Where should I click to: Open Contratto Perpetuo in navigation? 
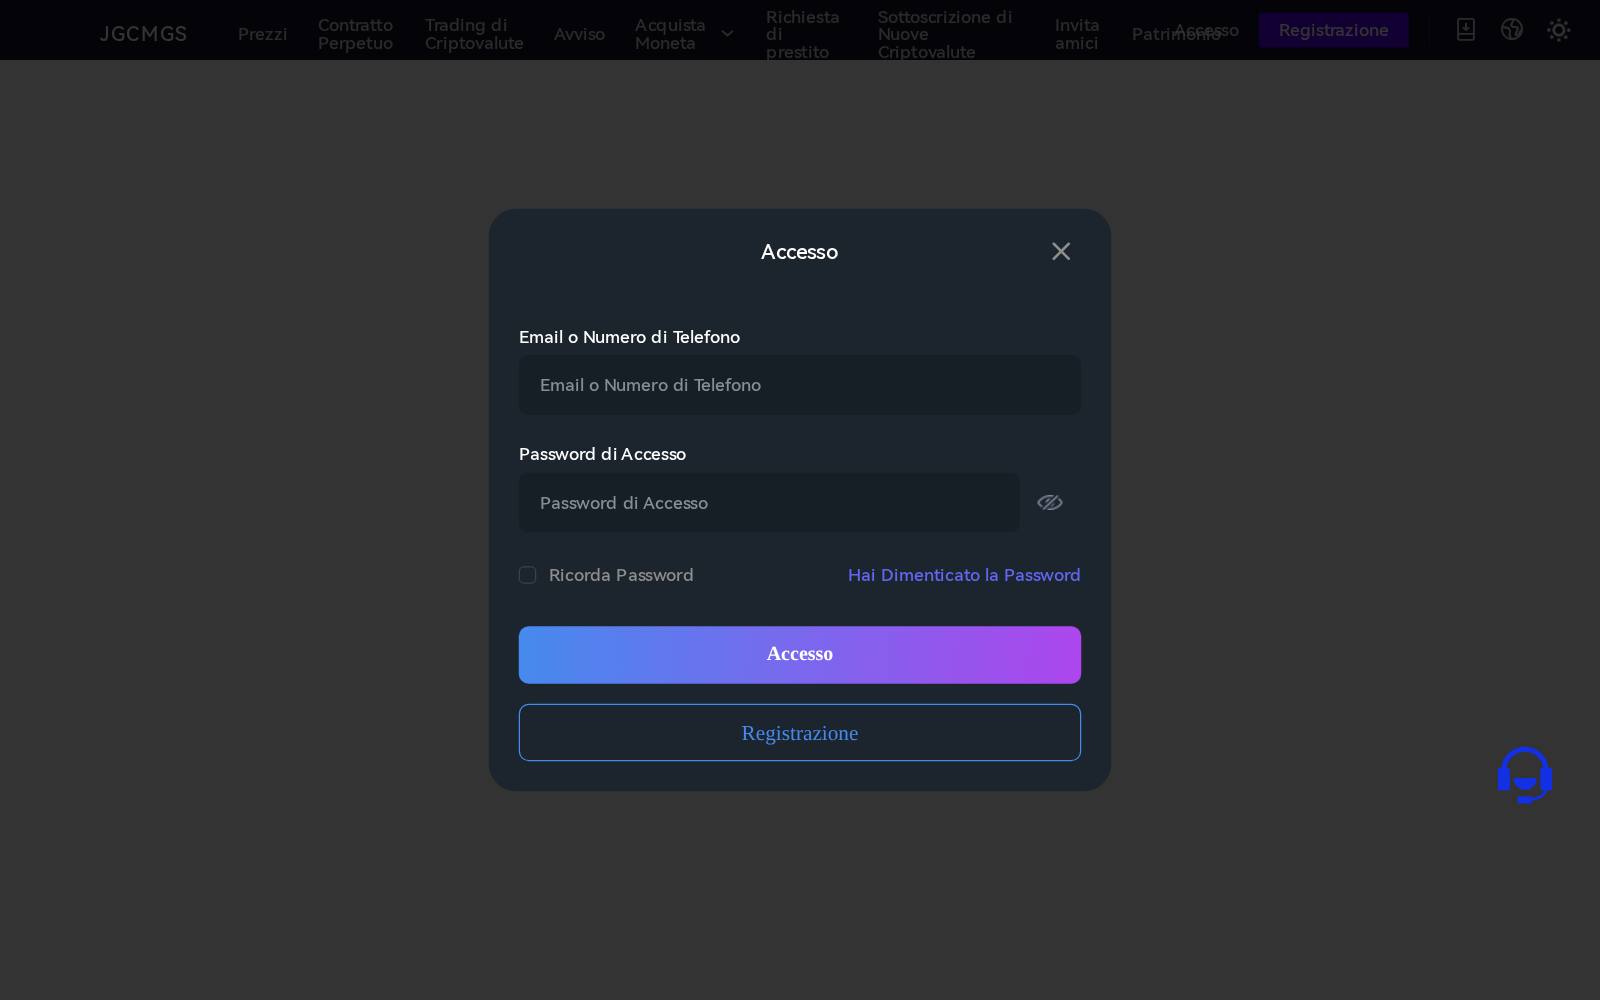pyautogui.click(x=355, y=34)
